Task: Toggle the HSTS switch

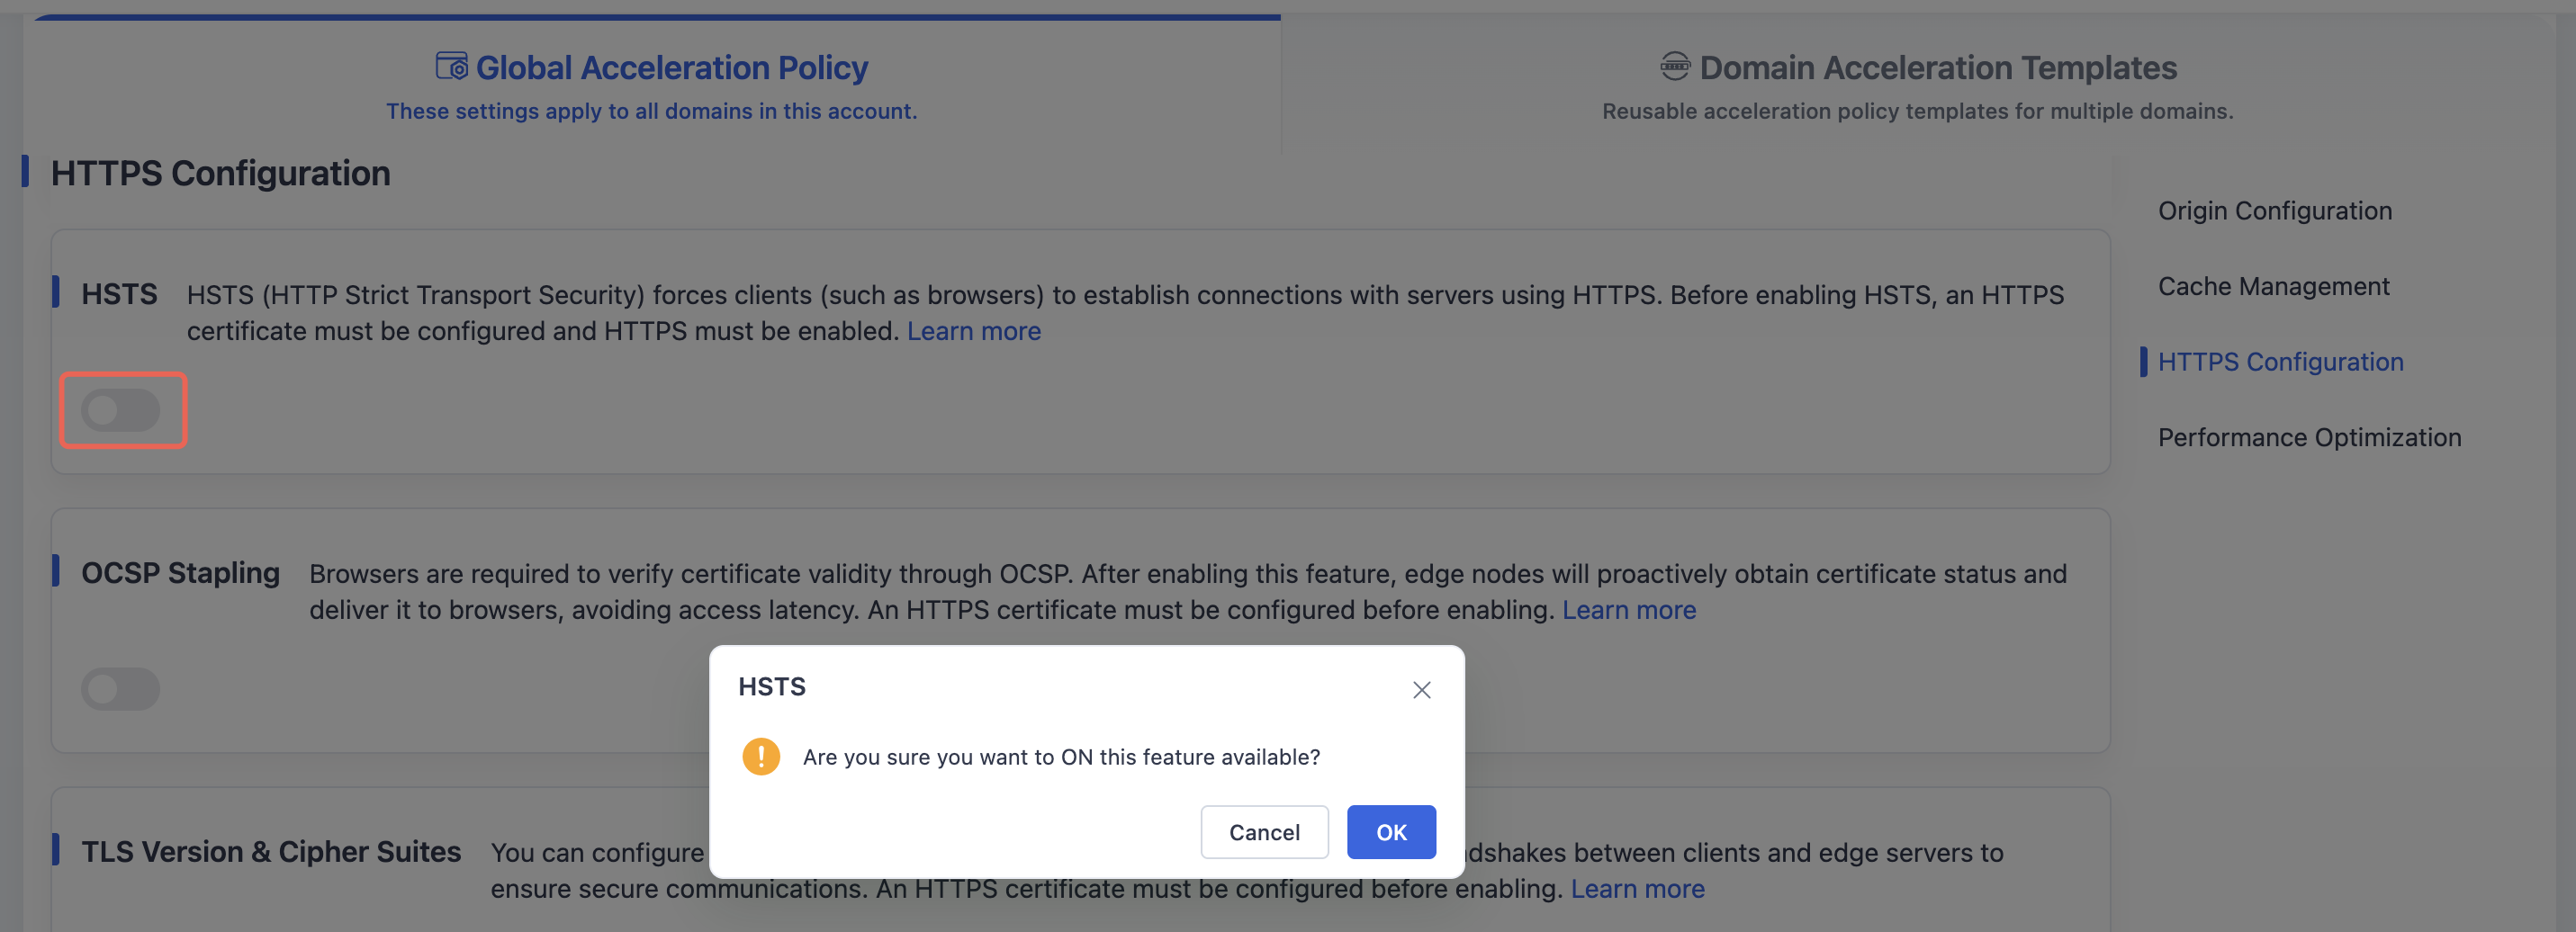Action: 121,410
